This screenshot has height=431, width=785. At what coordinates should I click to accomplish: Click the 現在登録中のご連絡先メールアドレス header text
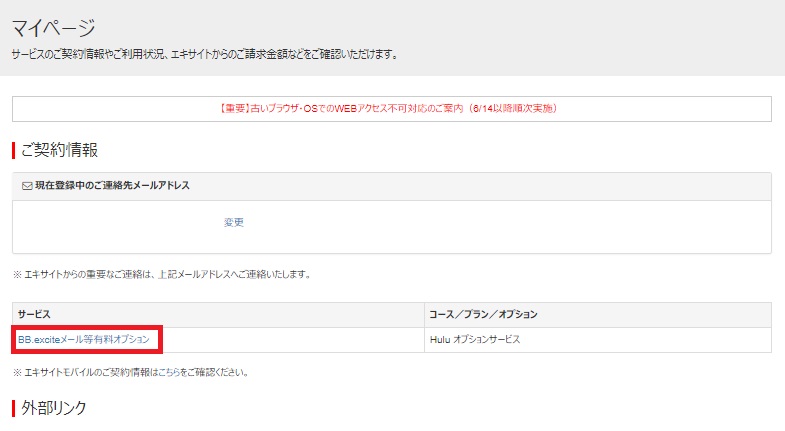[x=112, y=186]
